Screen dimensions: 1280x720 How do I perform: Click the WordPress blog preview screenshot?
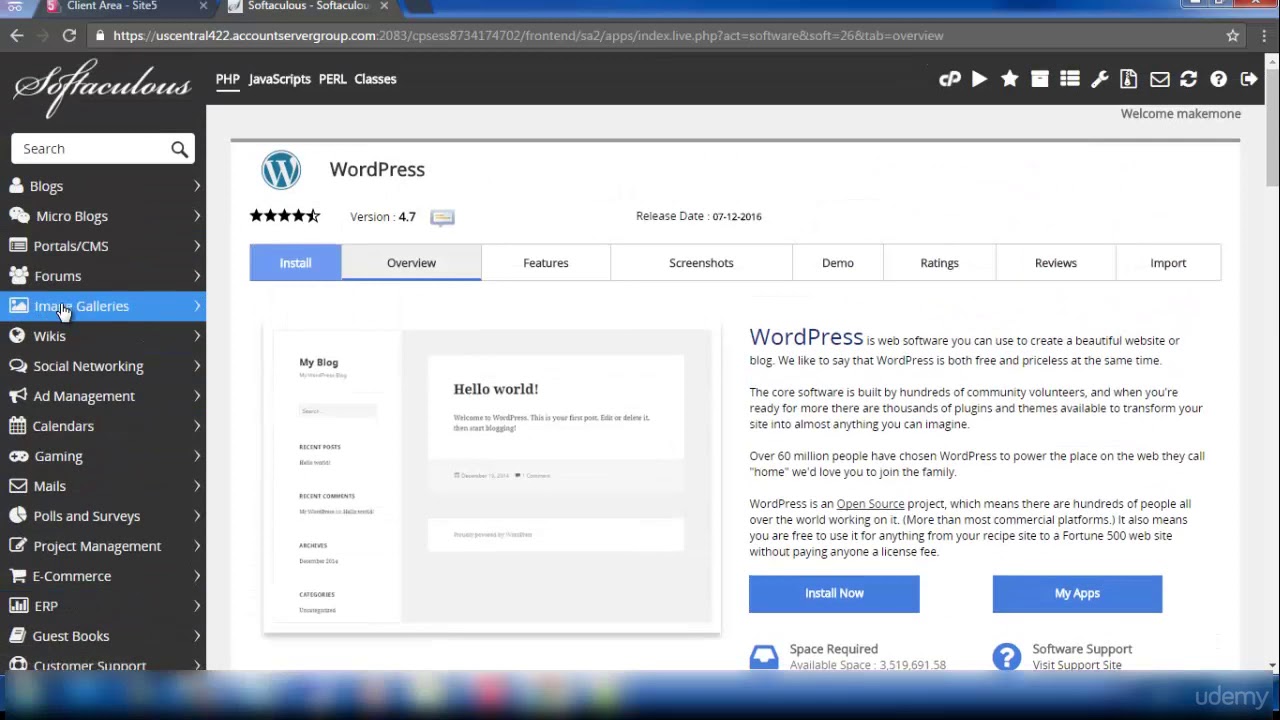491,478
